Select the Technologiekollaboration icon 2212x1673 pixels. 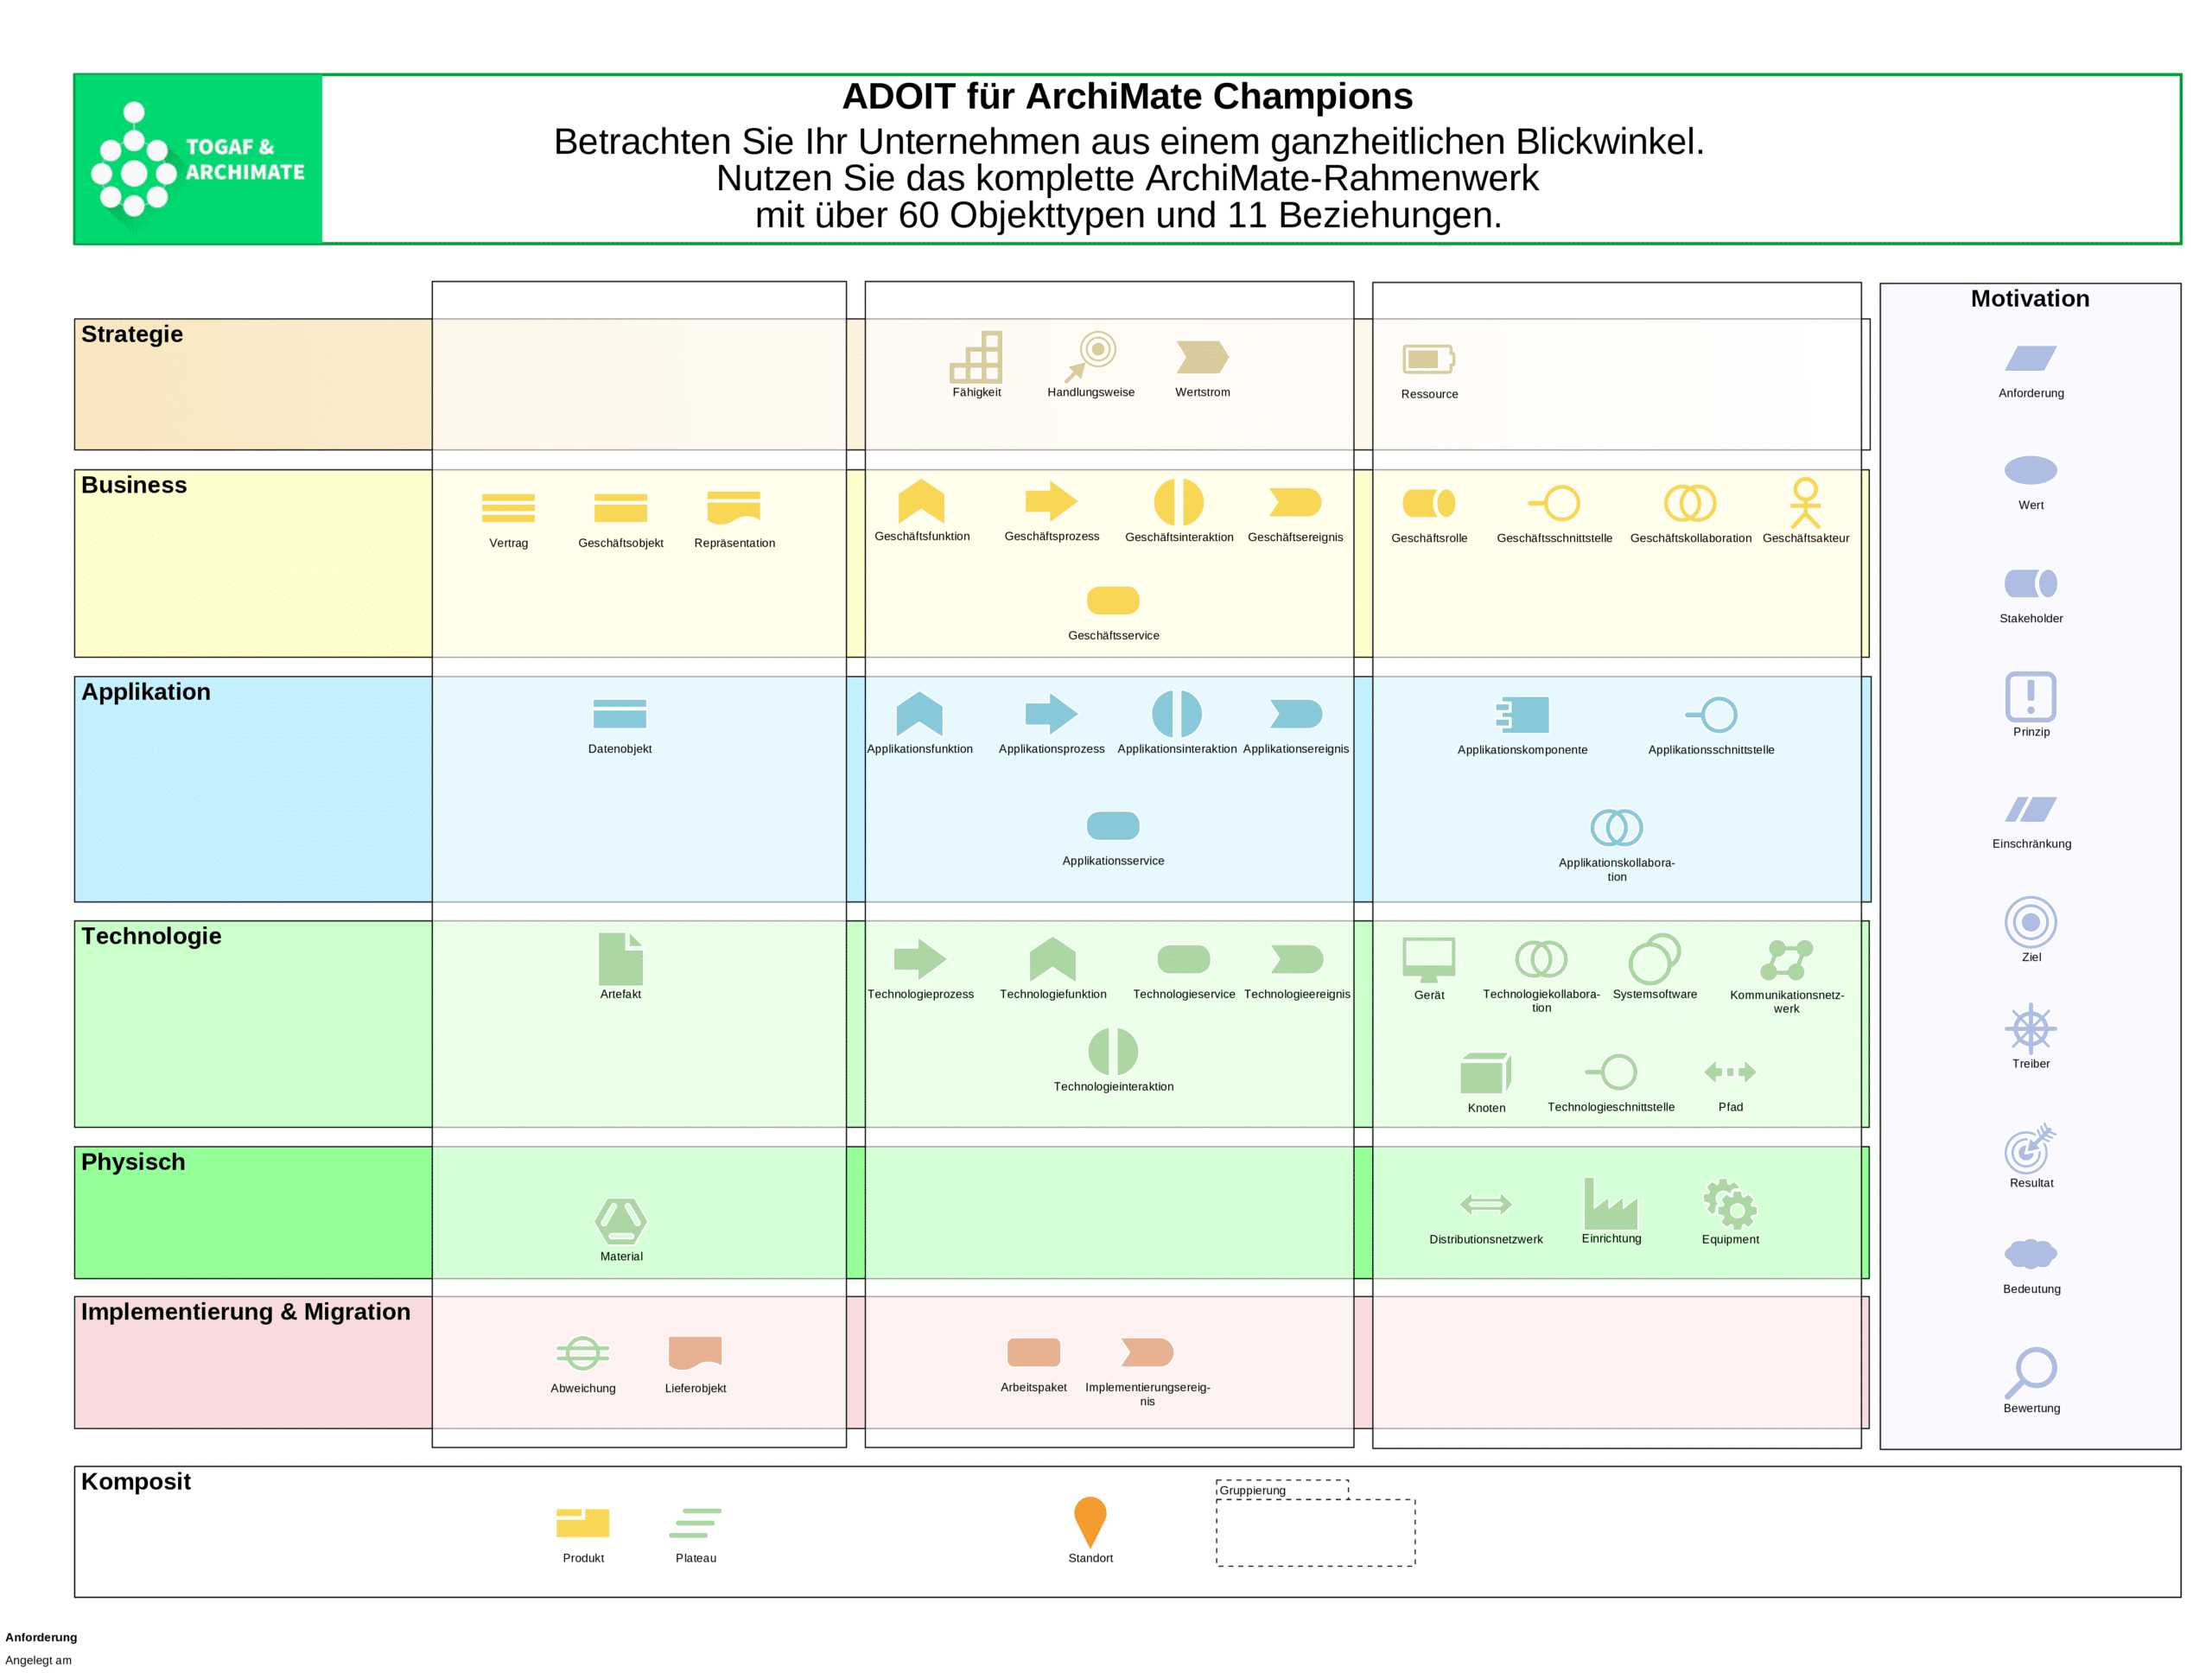tap(1541, 959)
